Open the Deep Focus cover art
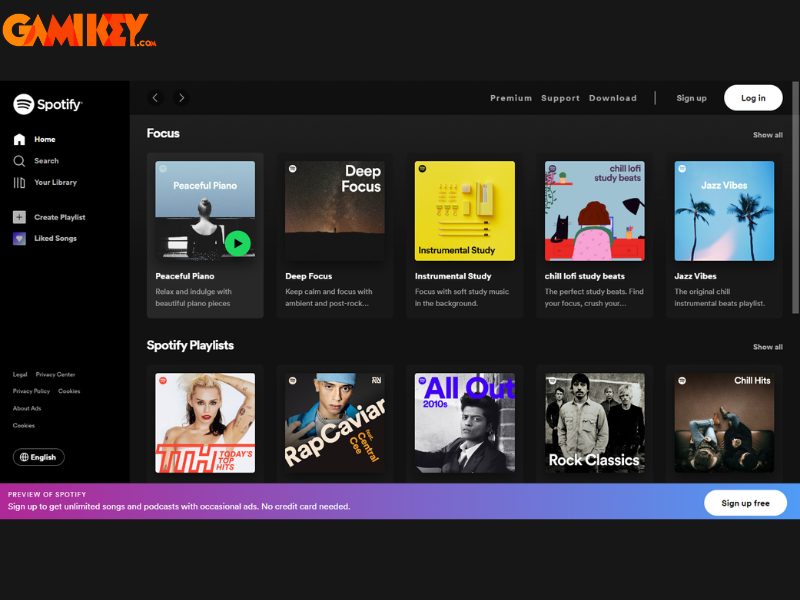 click(335, 211)
